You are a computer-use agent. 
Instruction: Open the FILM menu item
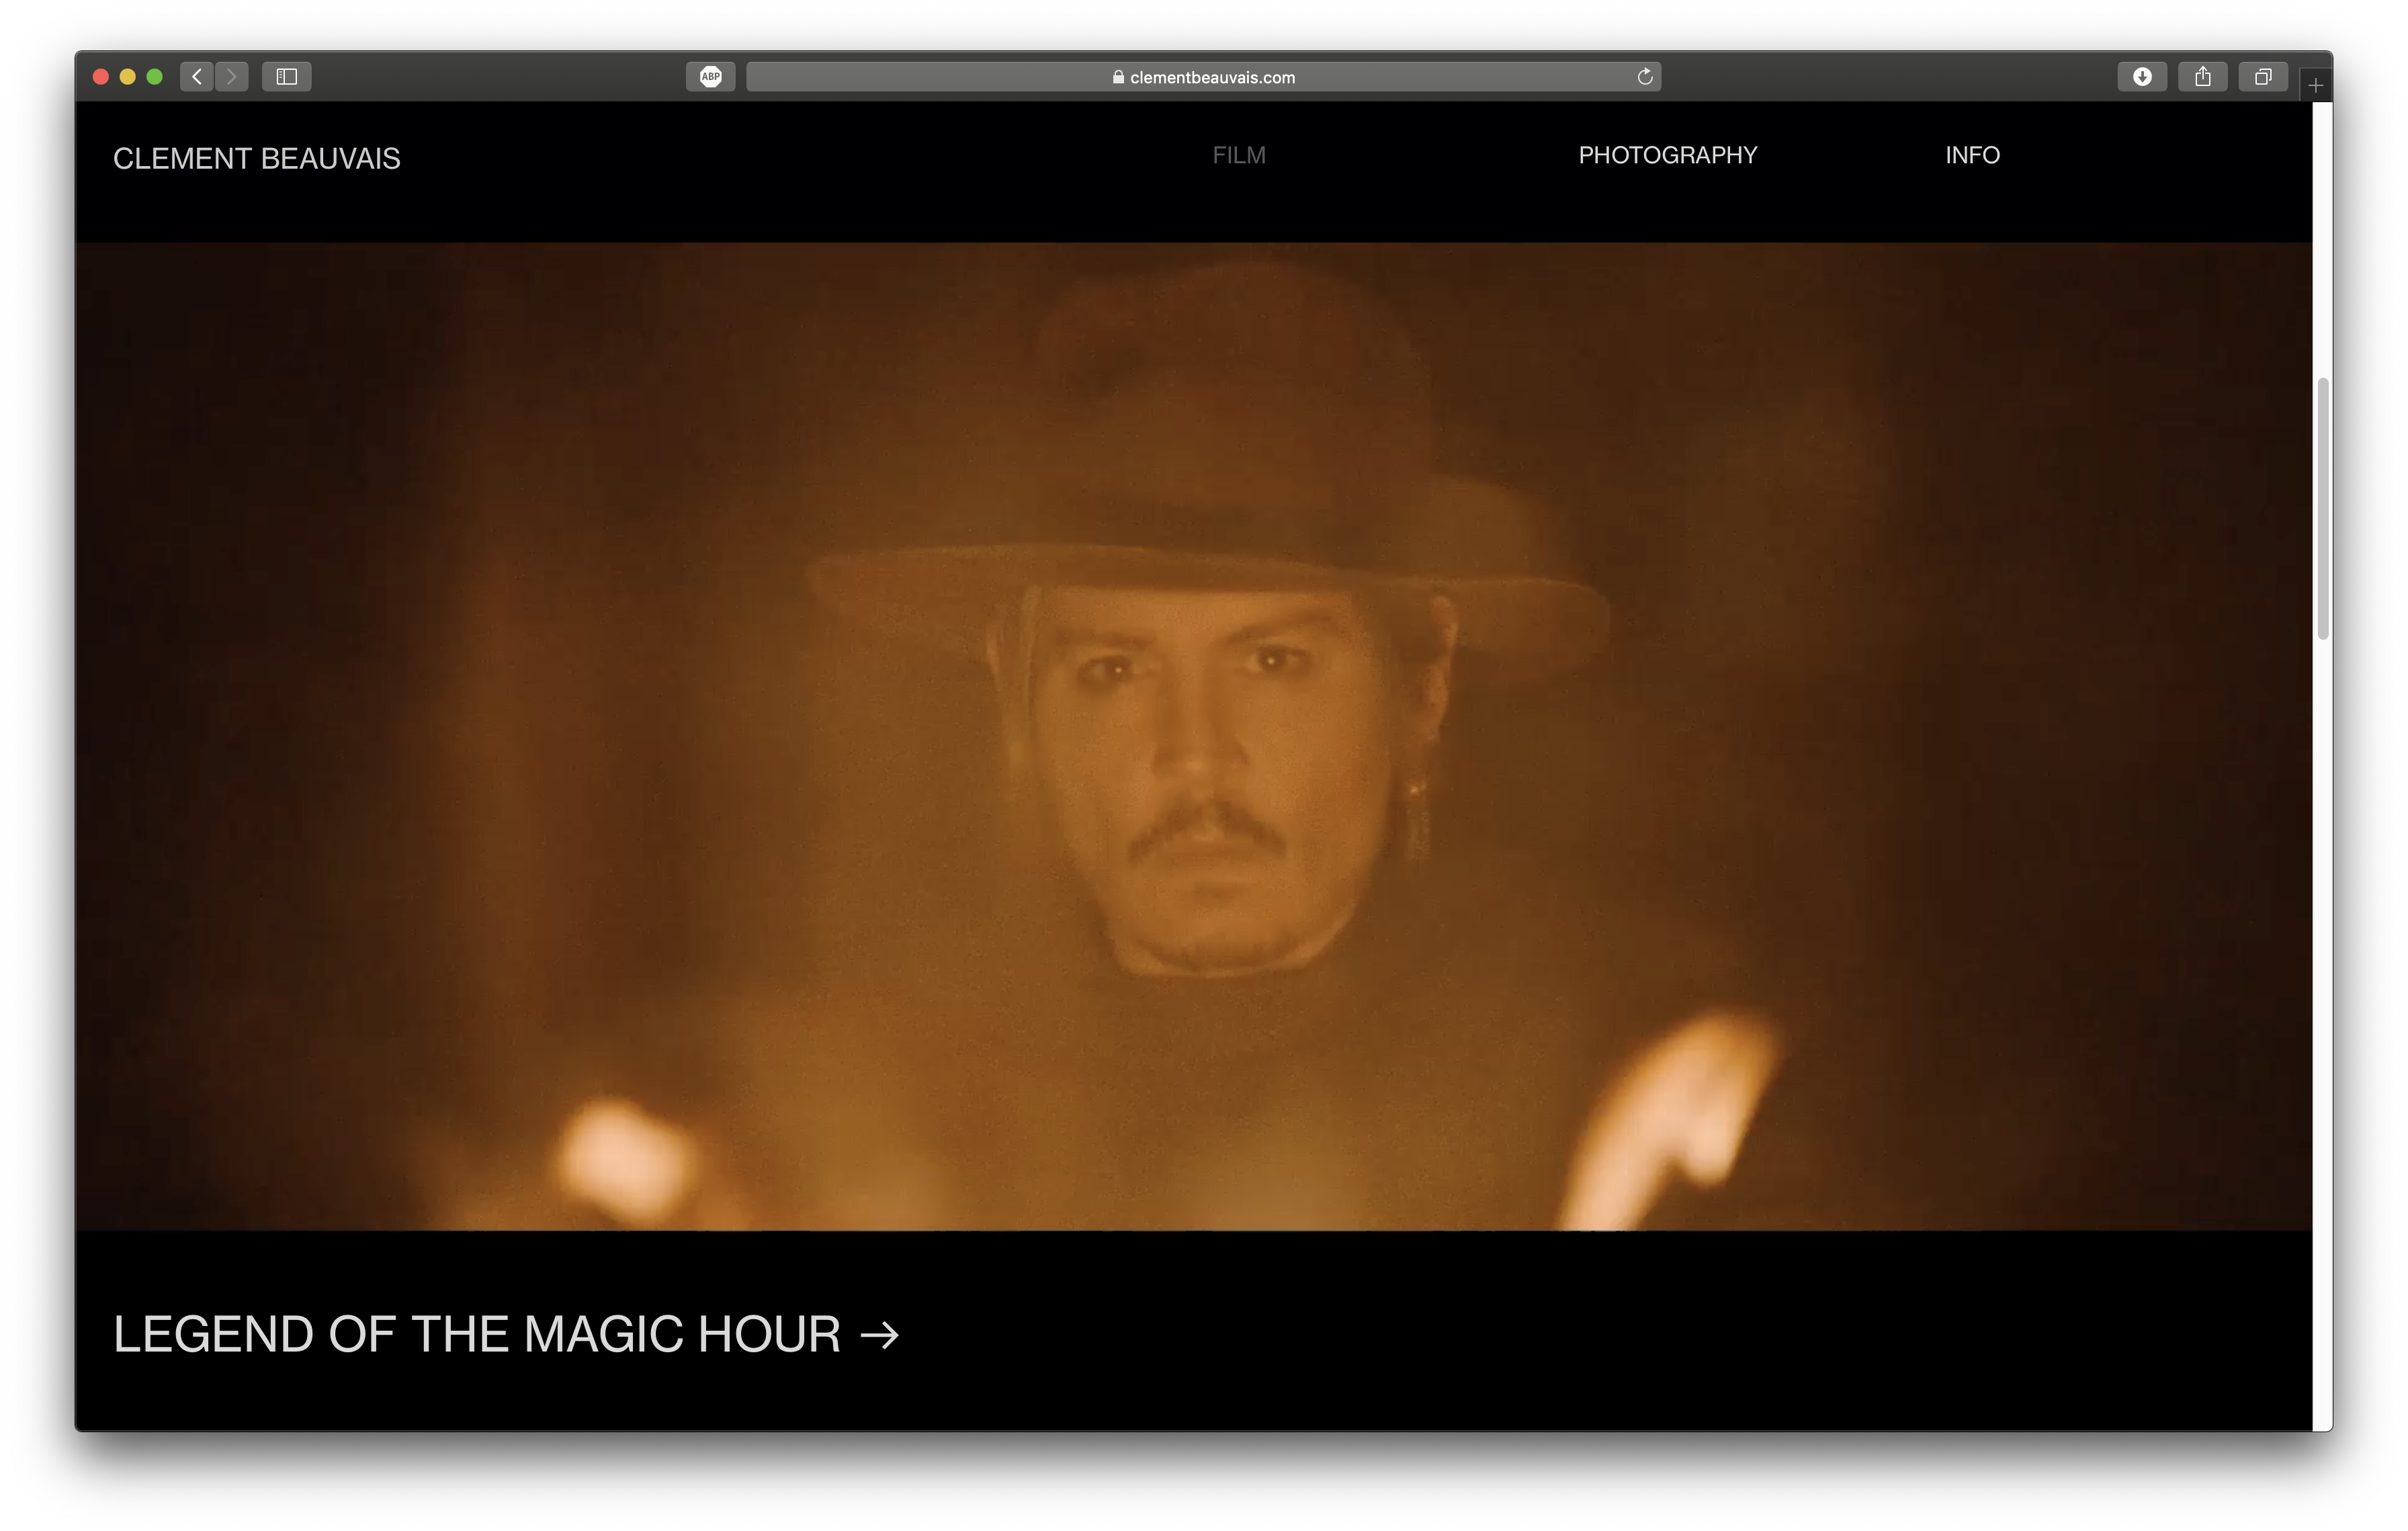(x=1239, y=155)
